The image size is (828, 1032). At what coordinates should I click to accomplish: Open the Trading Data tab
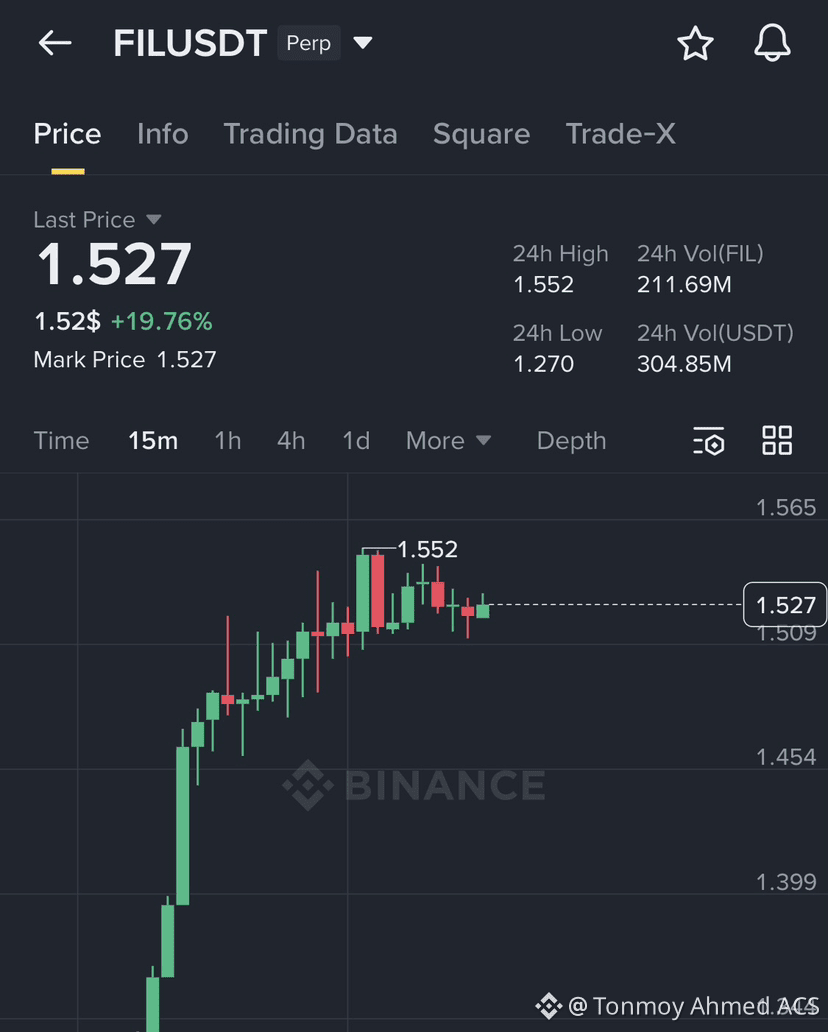click(311, 134)
